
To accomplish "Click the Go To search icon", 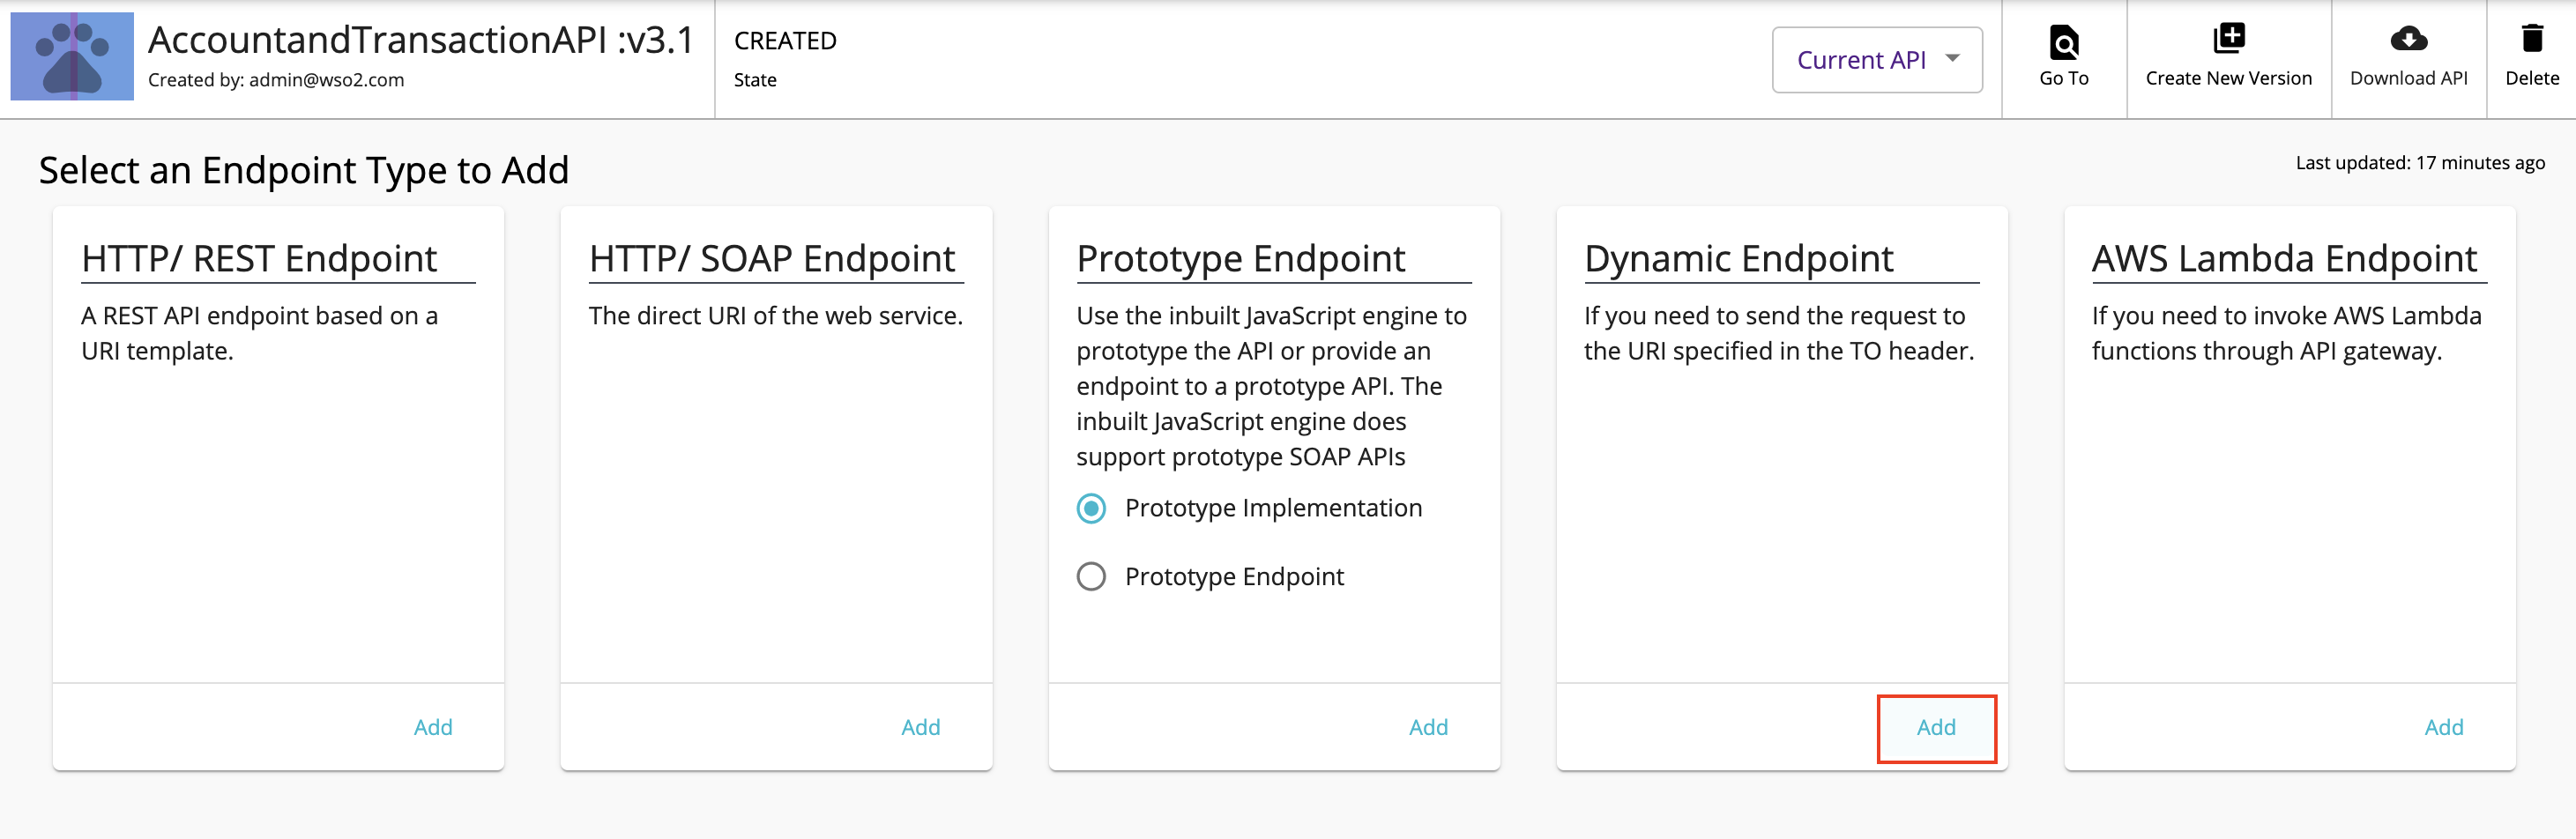I will point(2063,42).
